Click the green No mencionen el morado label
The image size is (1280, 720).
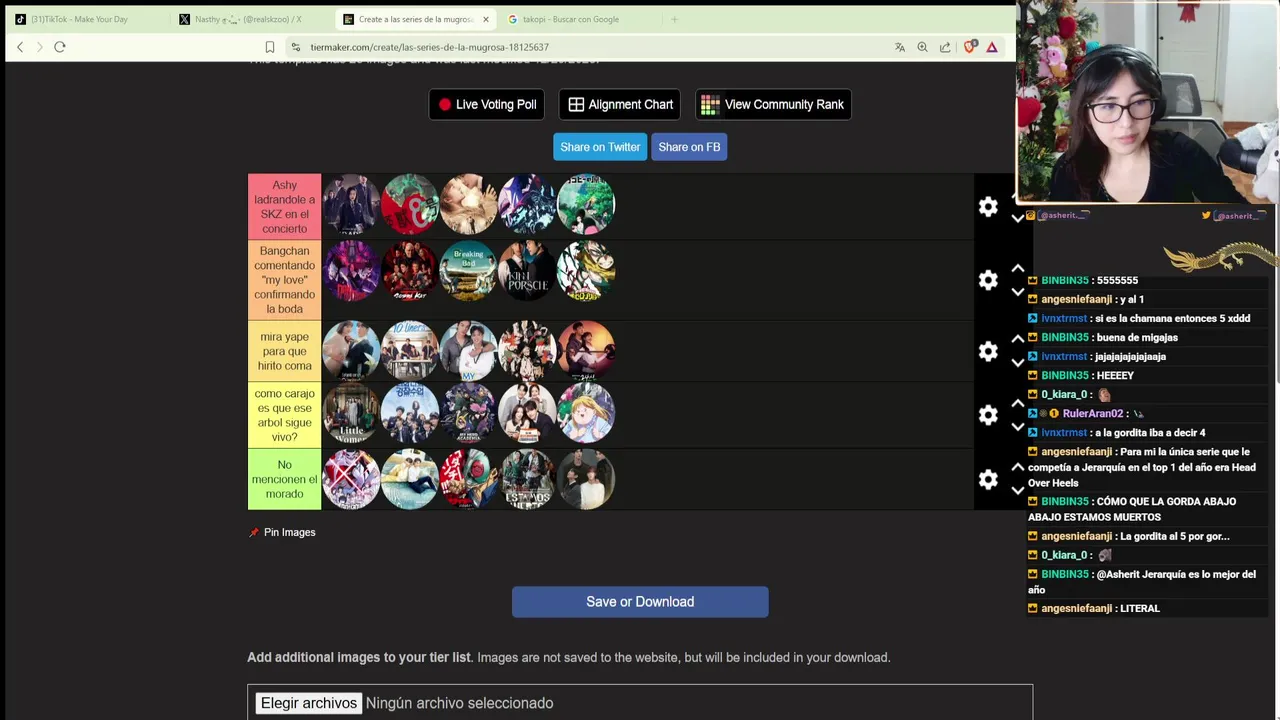[285, 479]
